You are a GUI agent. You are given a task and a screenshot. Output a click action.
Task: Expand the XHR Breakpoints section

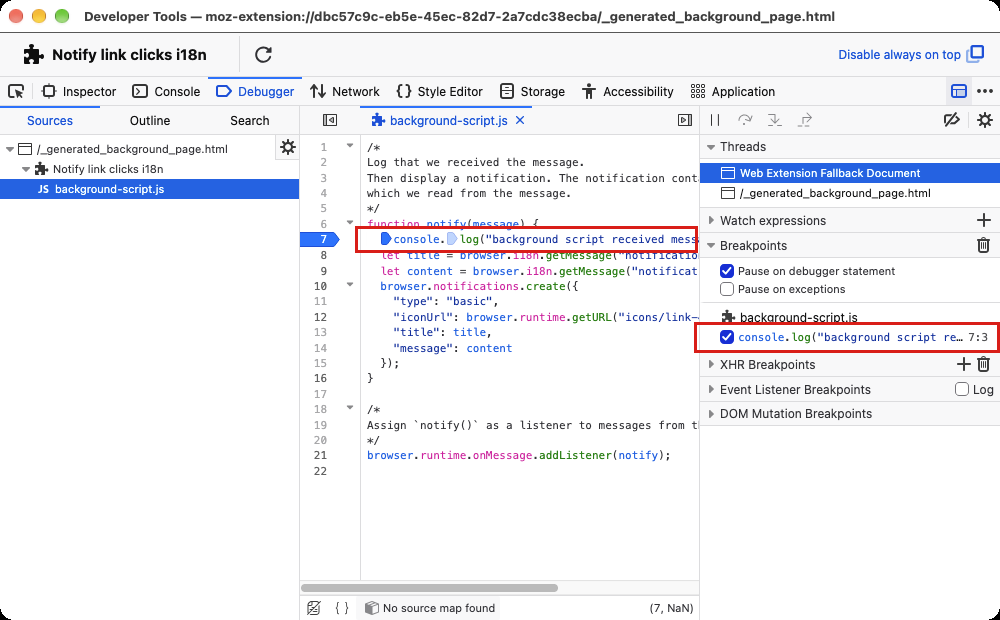[711, 365]
